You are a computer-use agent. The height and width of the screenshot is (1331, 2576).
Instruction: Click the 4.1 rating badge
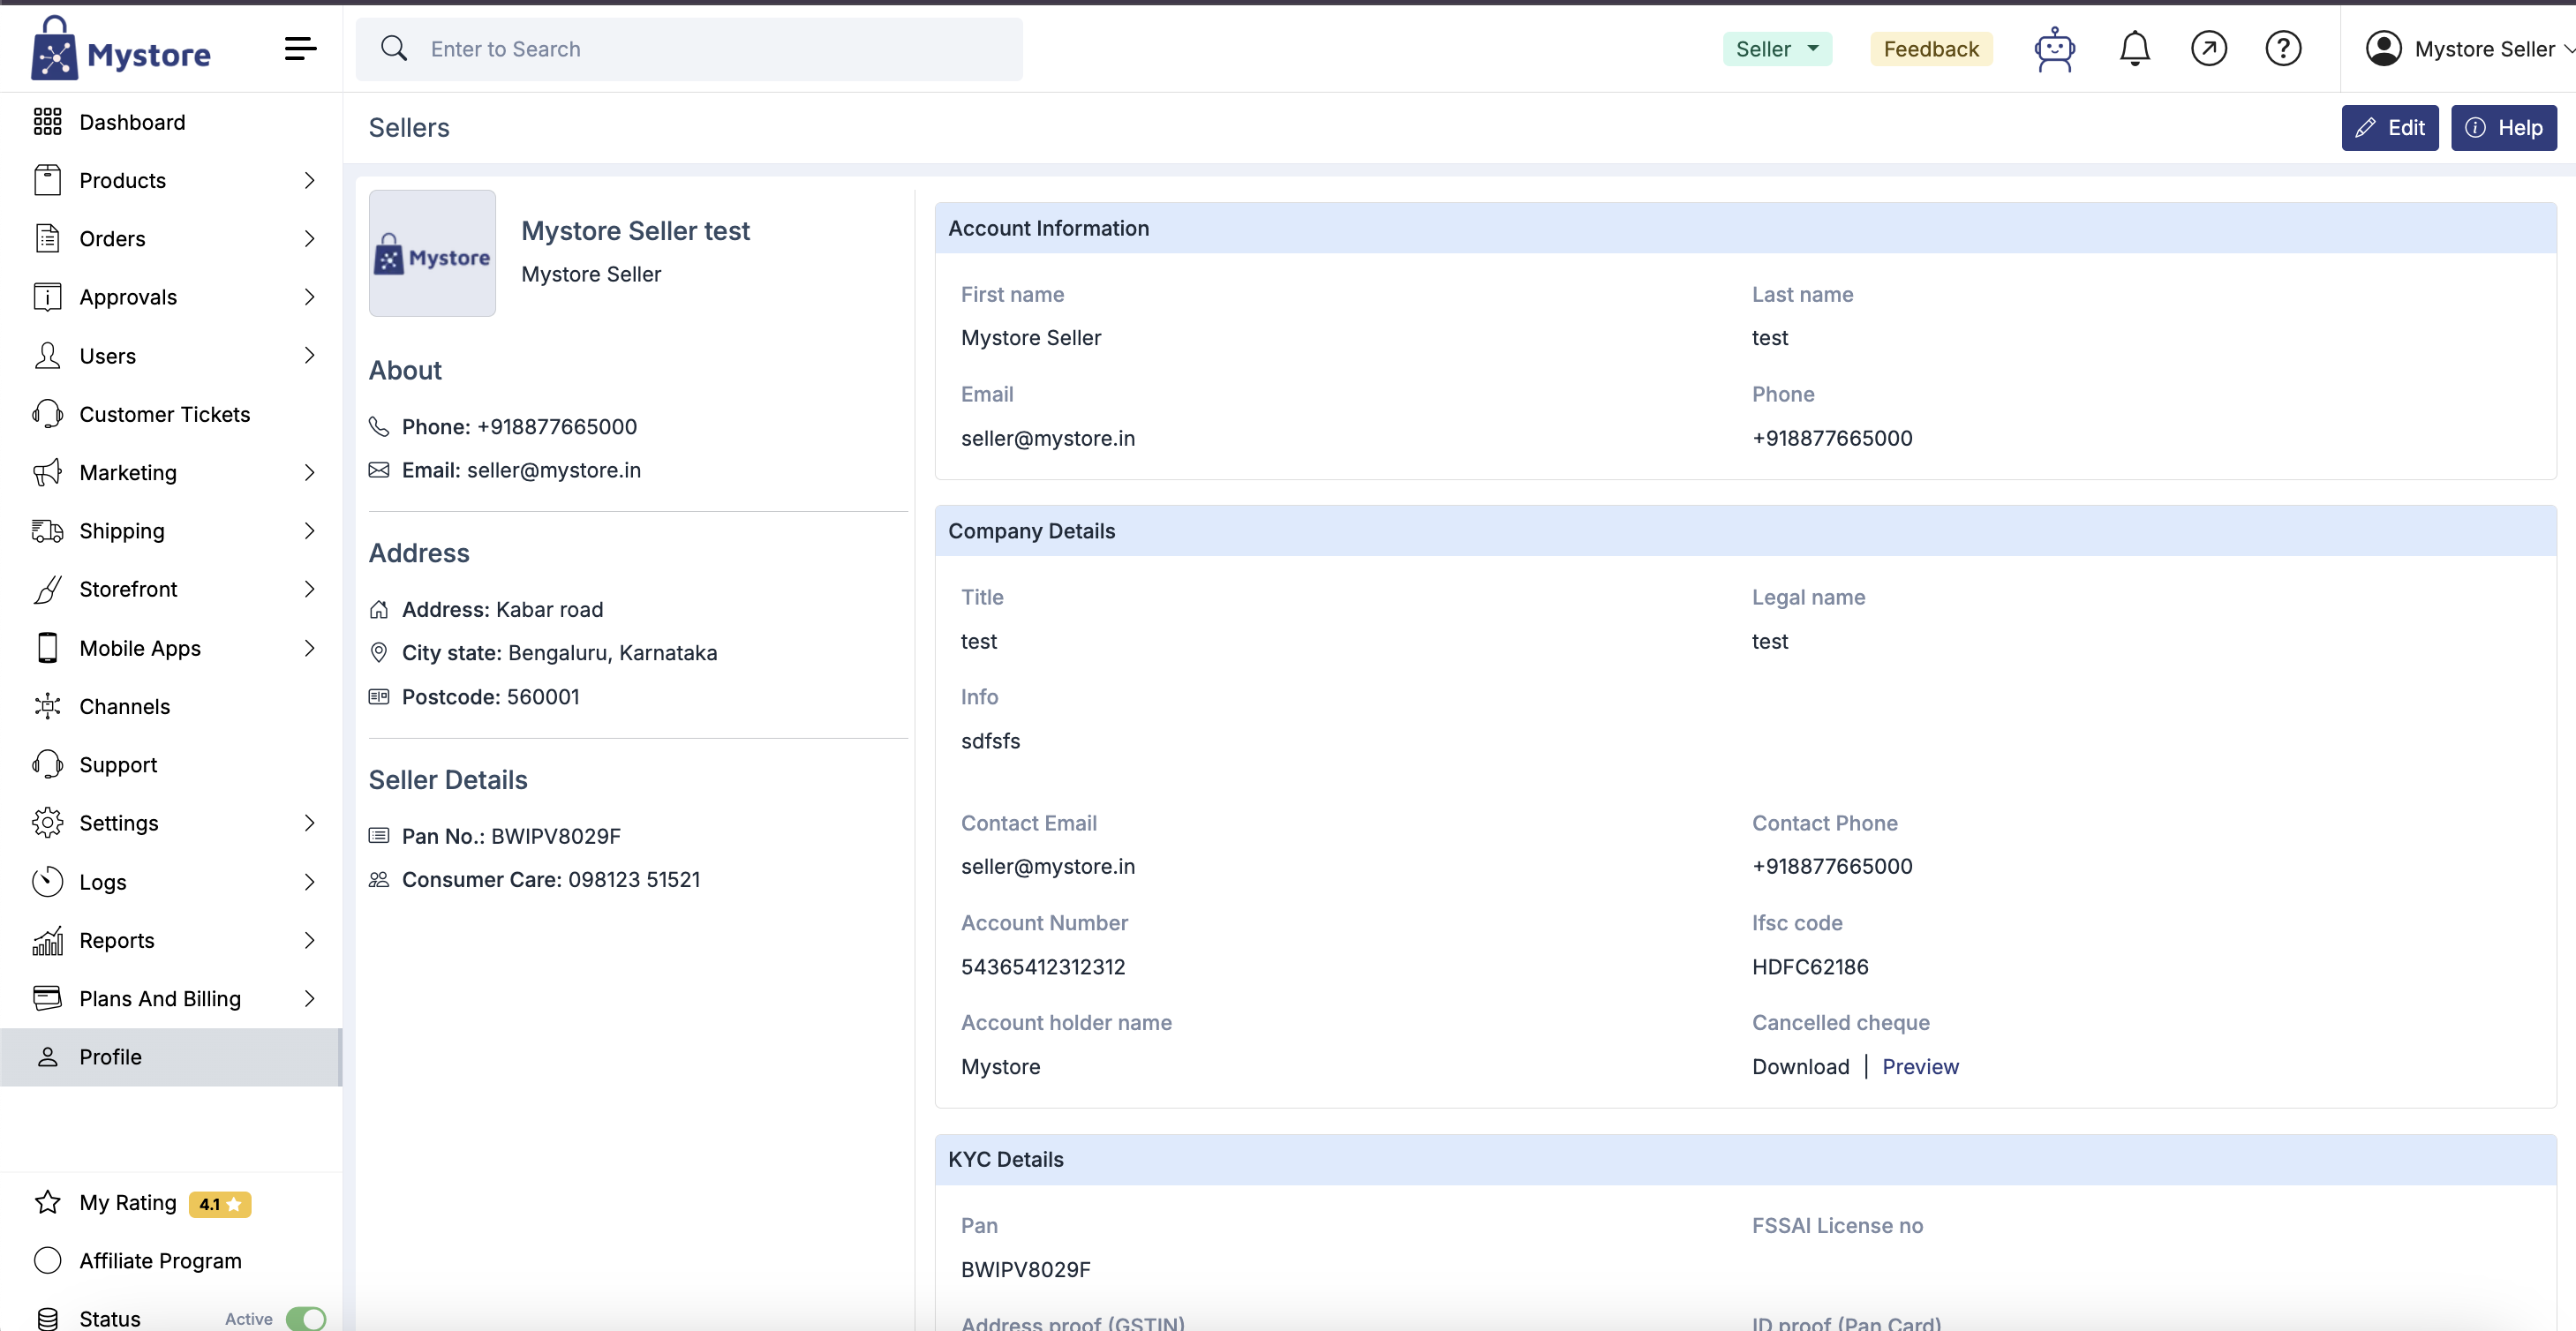(x=220, y=1204)
